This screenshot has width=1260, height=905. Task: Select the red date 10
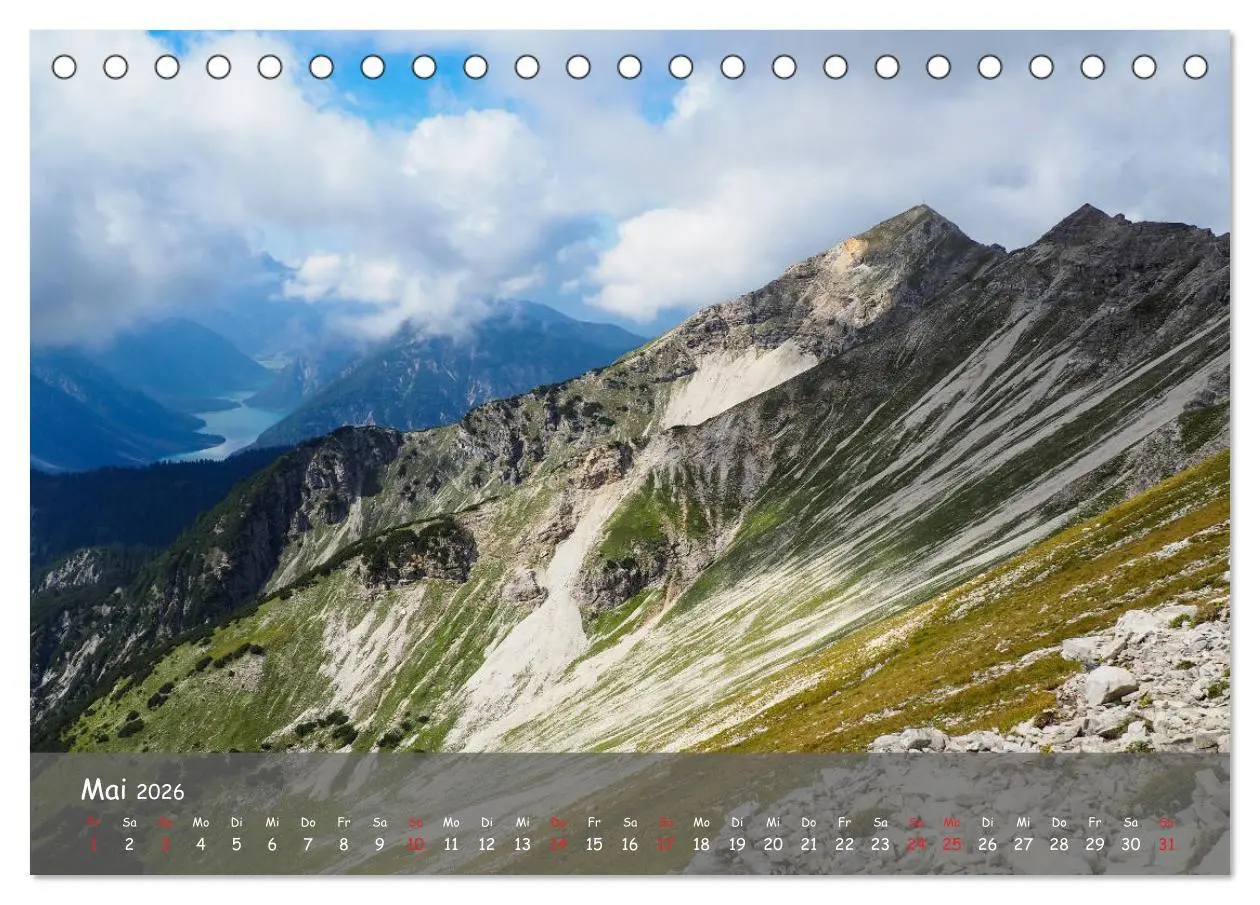click(x=415, y=844)
